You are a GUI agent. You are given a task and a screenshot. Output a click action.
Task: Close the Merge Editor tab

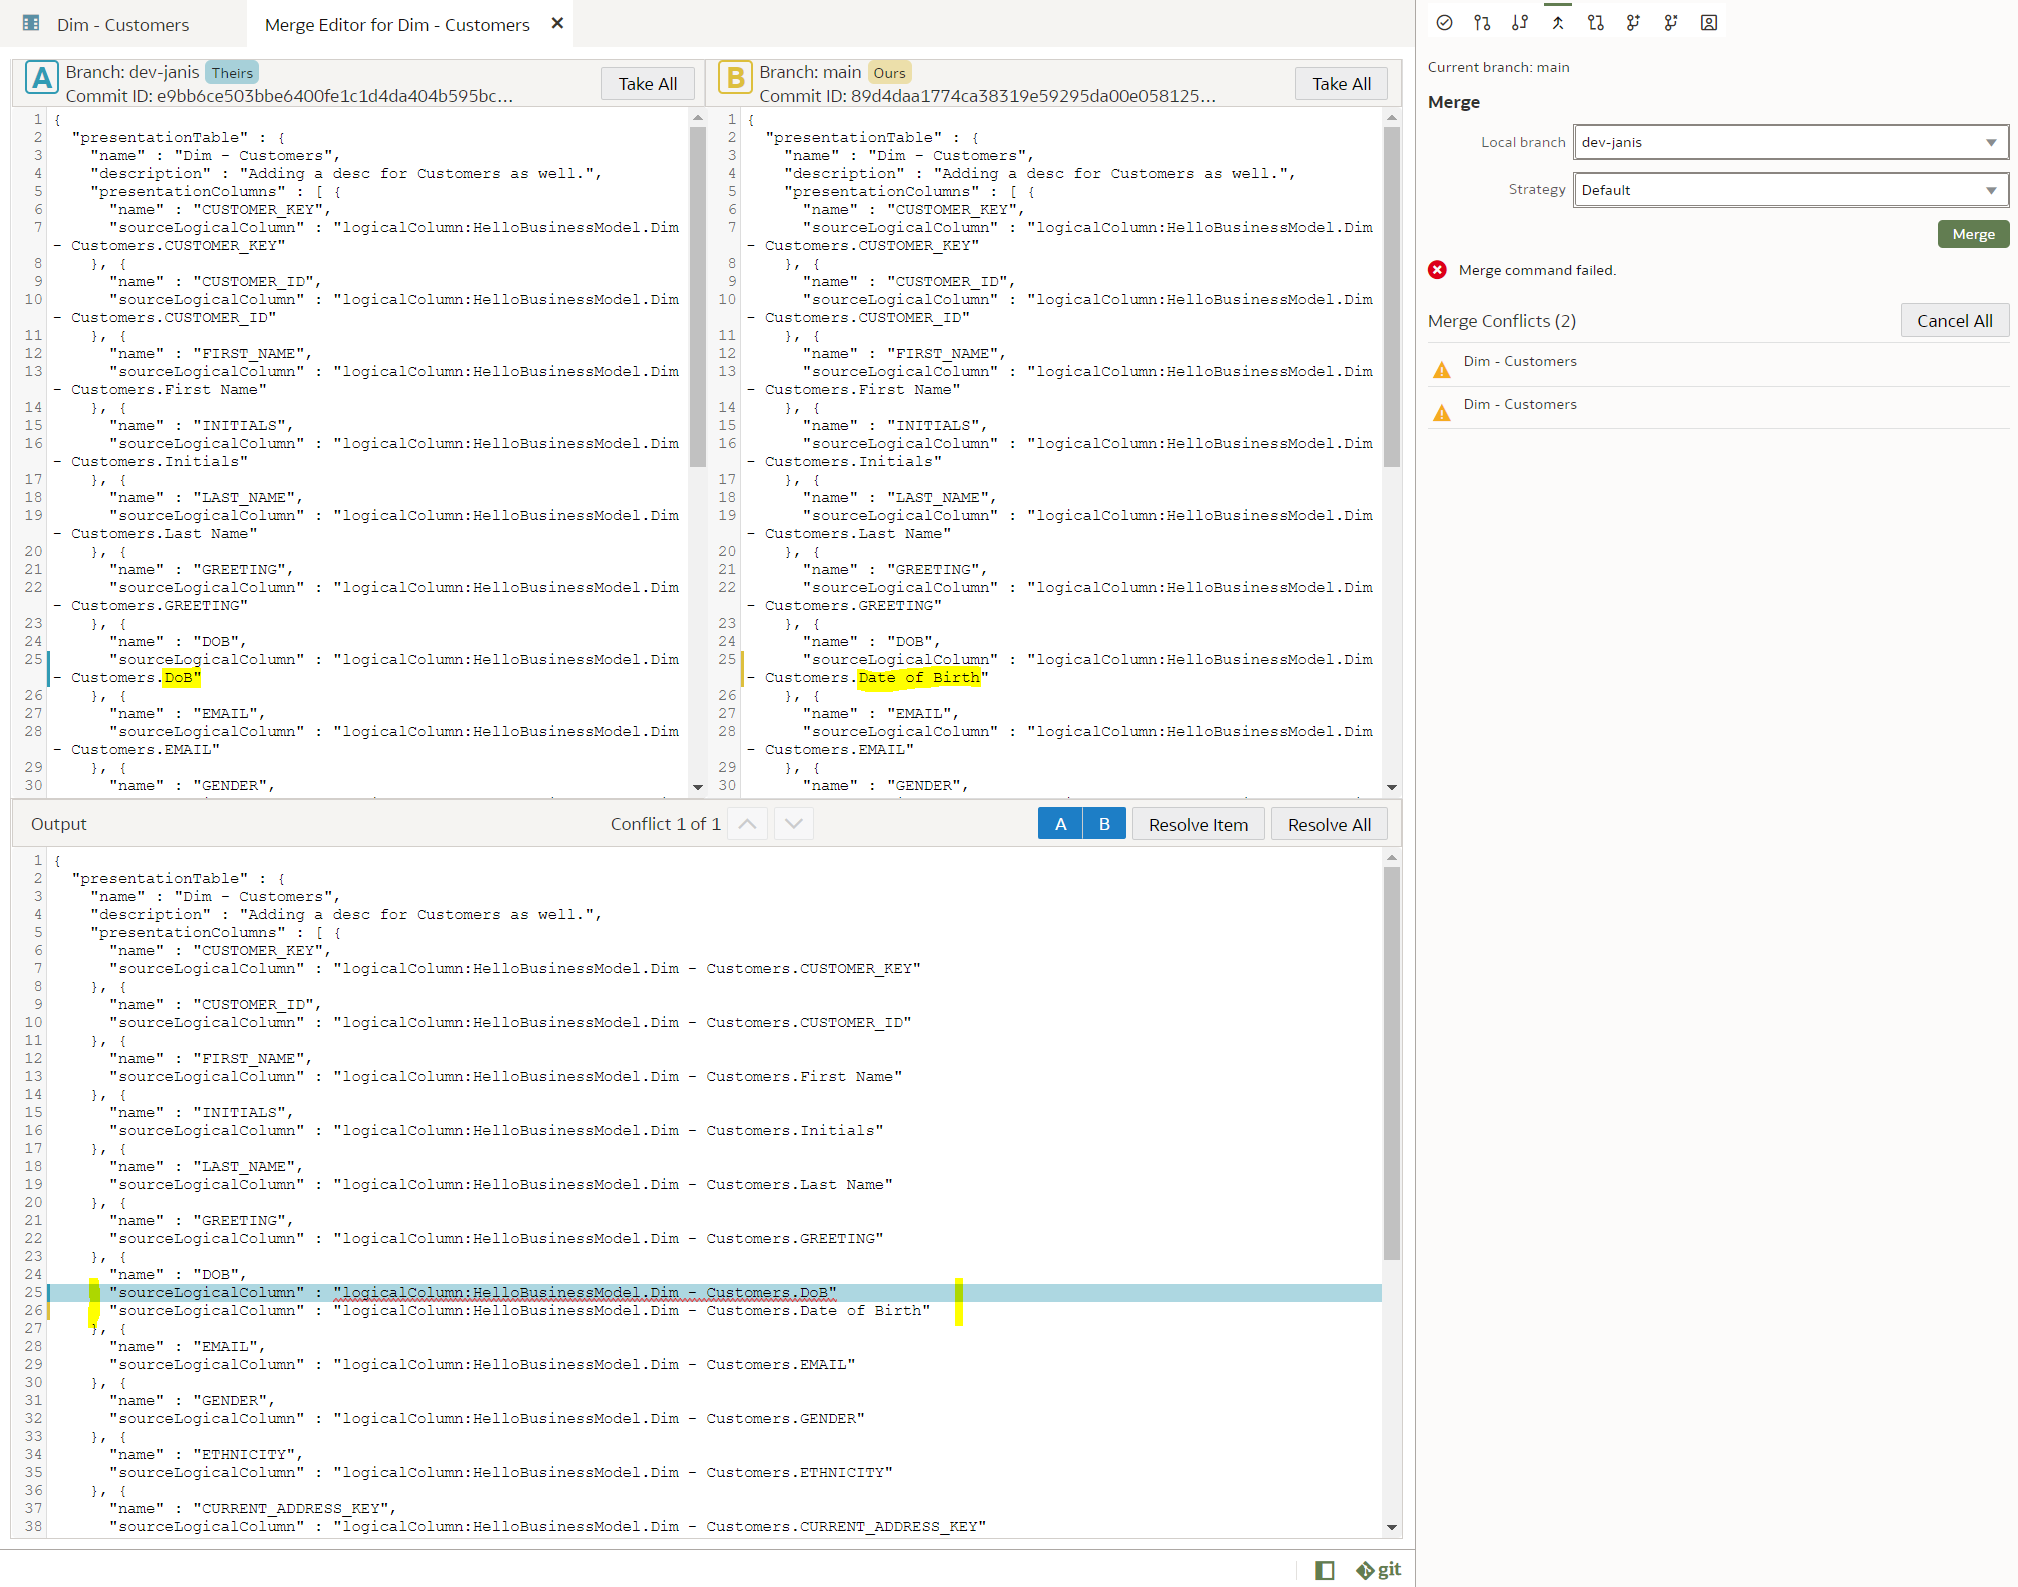coord(557,23)
